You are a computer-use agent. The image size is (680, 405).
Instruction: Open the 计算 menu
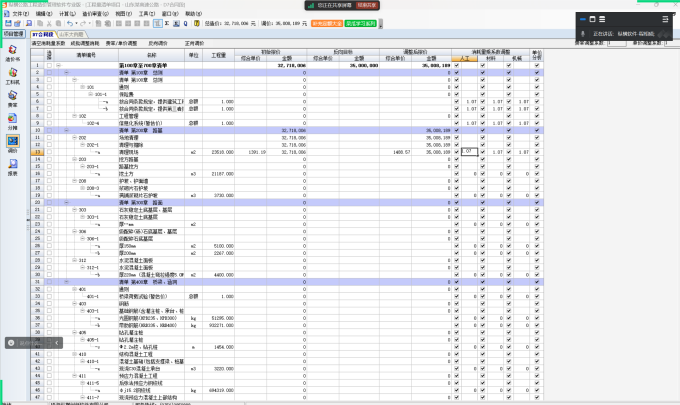(x=67, y=14)
